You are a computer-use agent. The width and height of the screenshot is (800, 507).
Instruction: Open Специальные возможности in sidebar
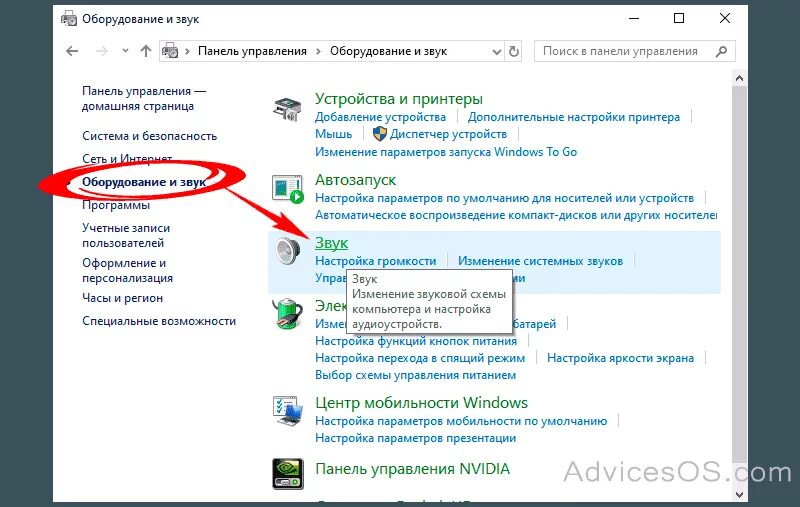pyautogui.click(x=159, y=321)
